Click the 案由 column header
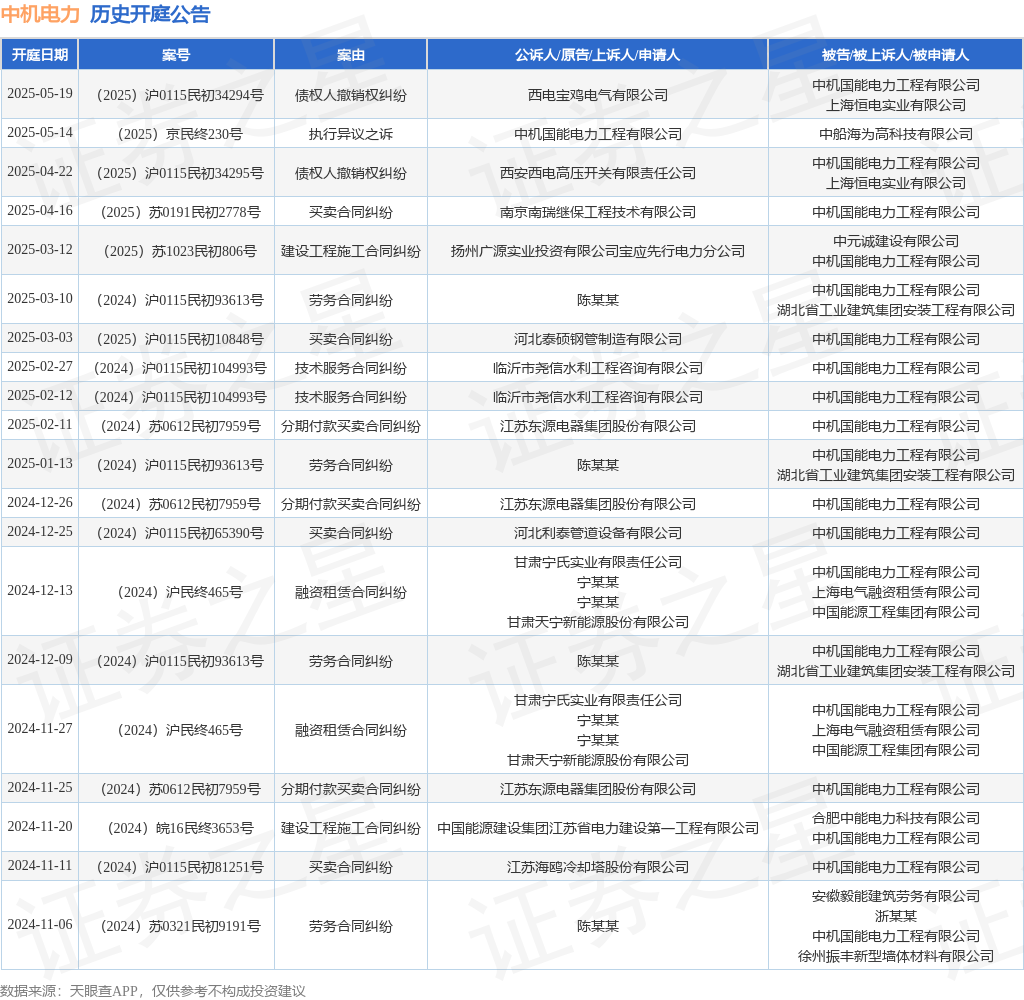Screen dimensions: 1024x1000 (351, 55)
